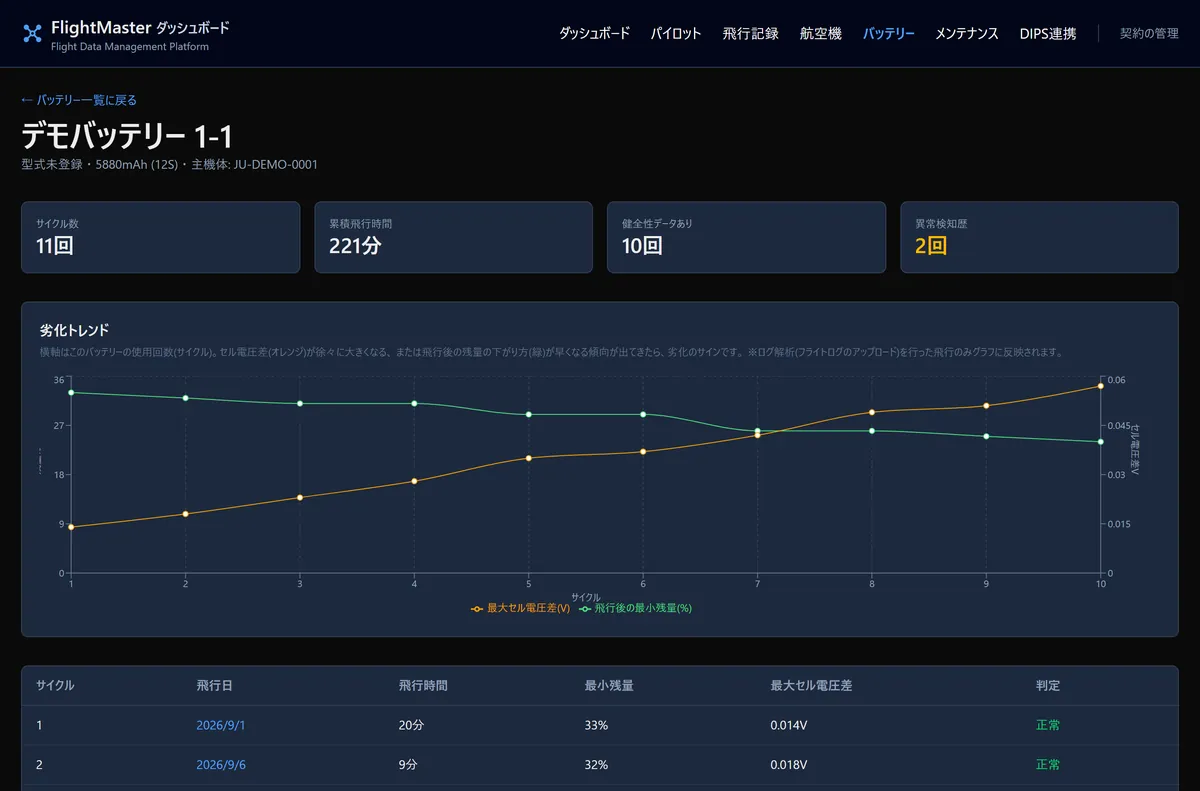Click the デモバッテリー 1-1 page title
This screenshot has width=1200, height=791.
(x=127, y=137)
